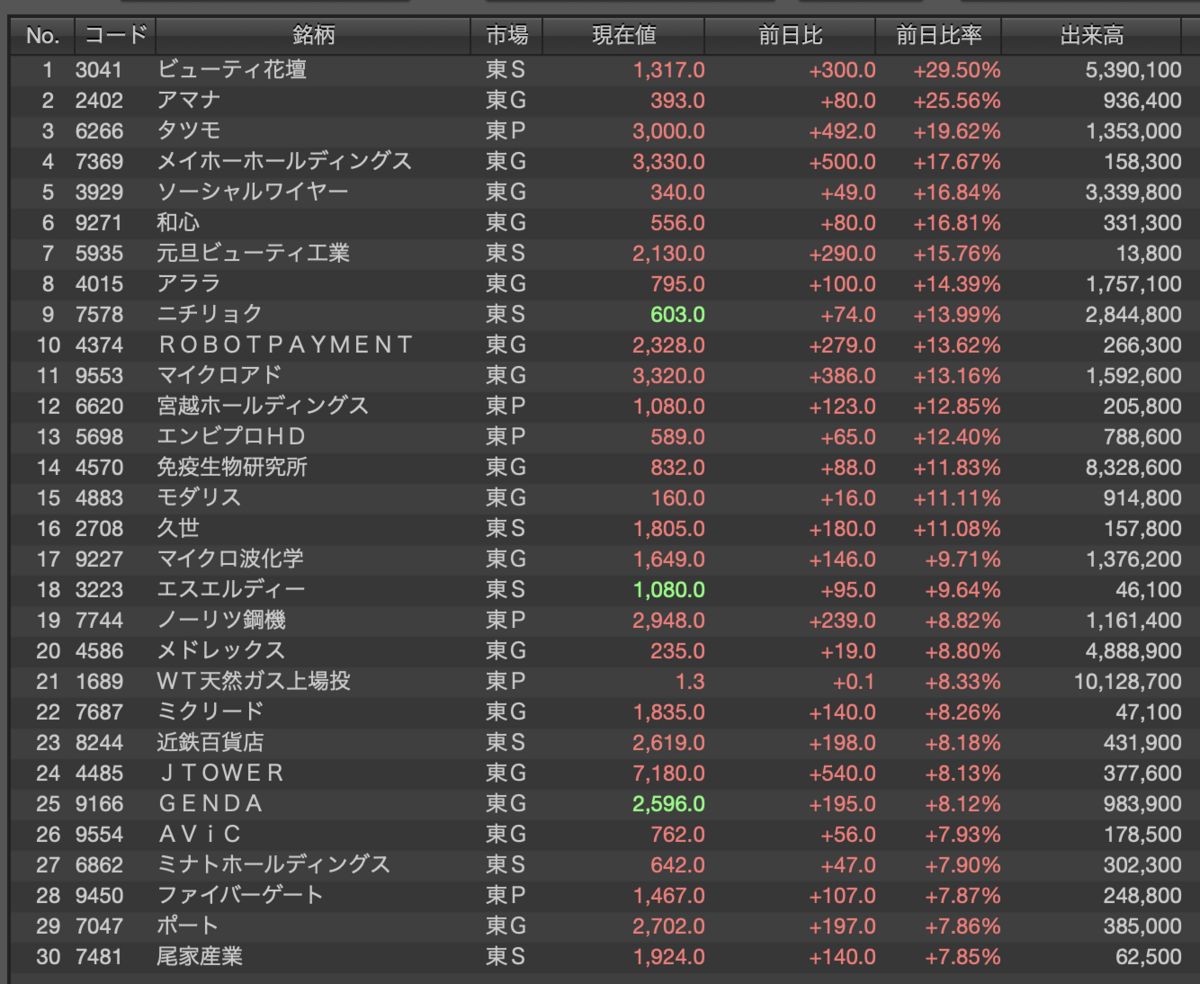Click the ニチリョク stock name
The image size is (1200, 984).
coord(210,314)
